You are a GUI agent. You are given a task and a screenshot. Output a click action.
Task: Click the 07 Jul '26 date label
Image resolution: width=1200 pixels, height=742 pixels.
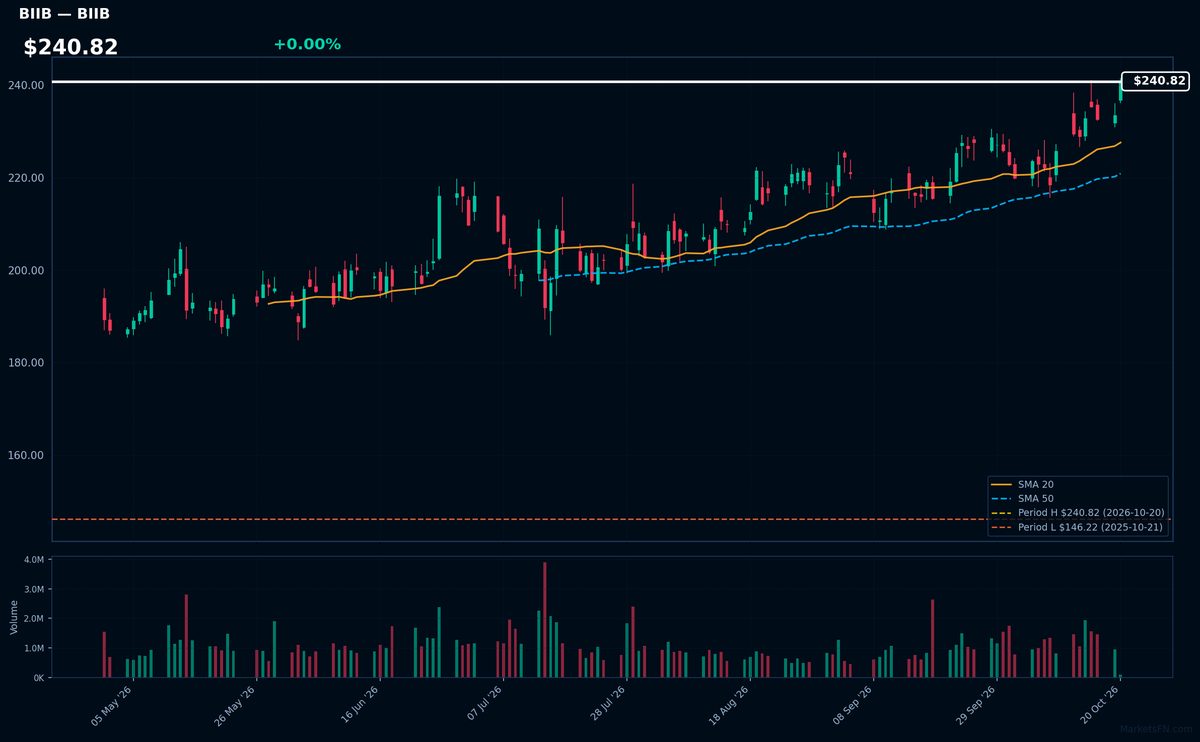(482, 705)
